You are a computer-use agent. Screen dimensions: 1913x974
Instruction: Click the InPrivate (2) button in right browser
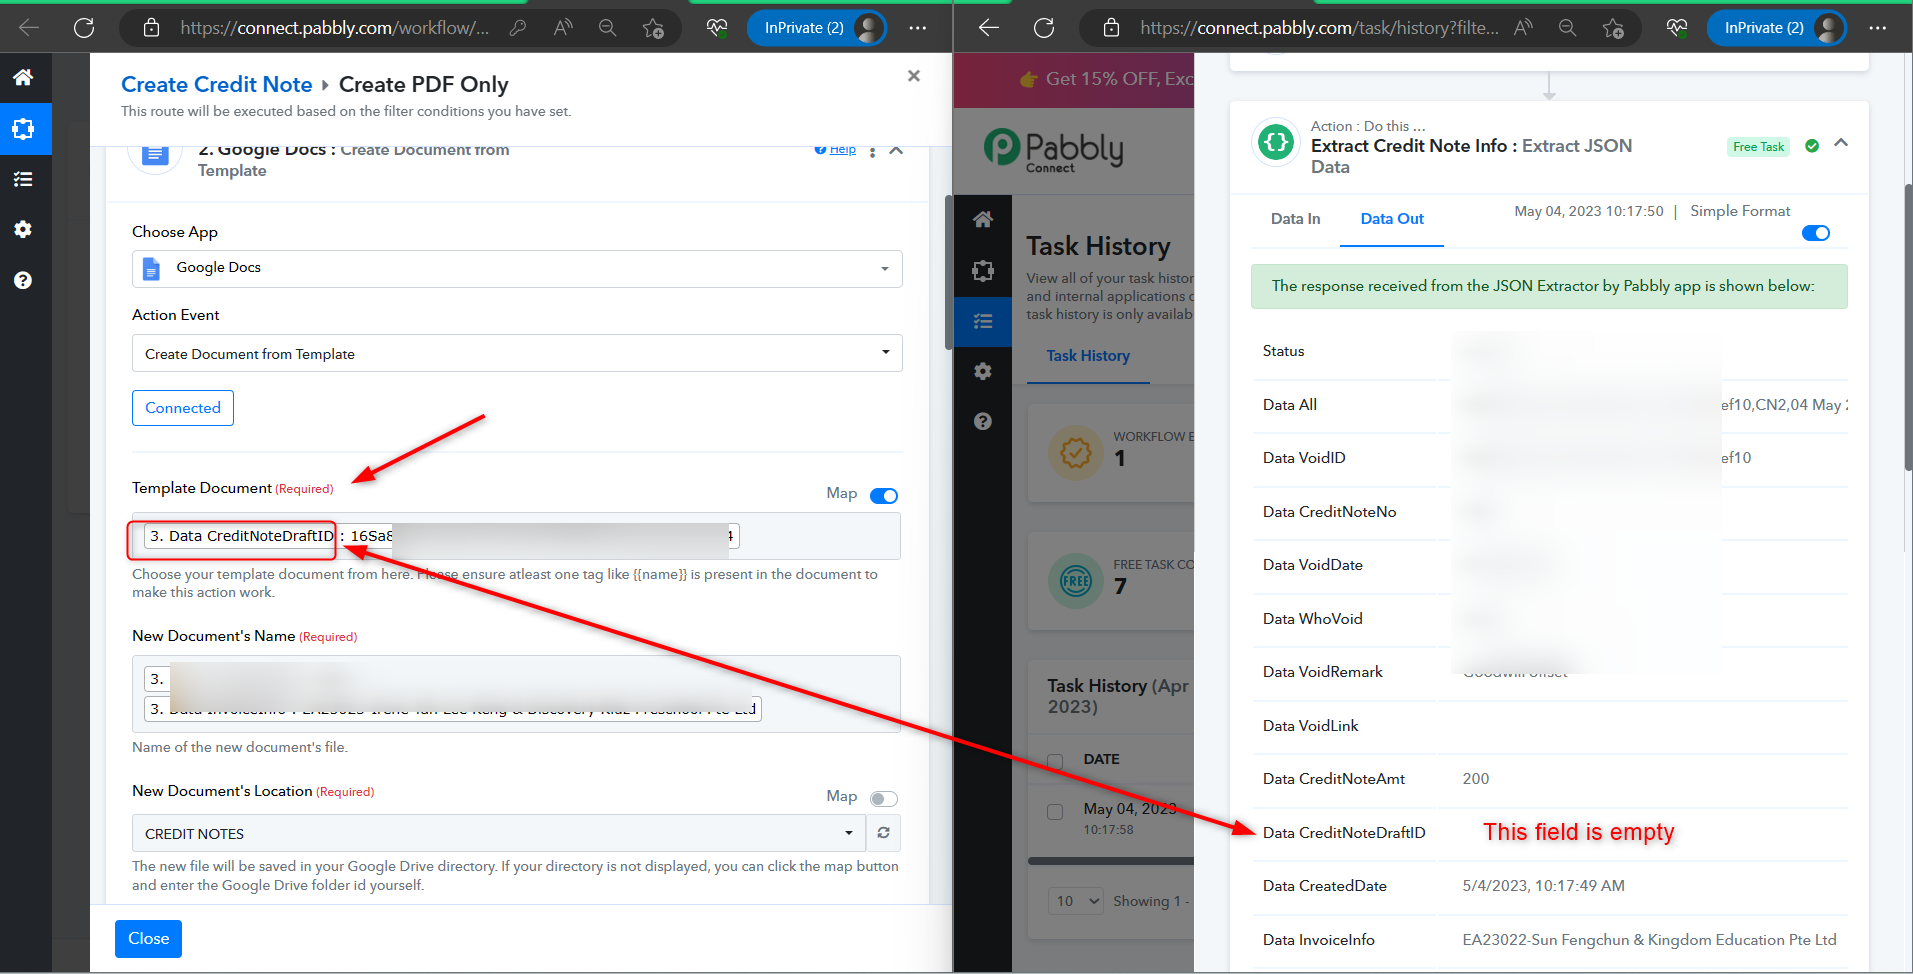(x=1776, y=28)
